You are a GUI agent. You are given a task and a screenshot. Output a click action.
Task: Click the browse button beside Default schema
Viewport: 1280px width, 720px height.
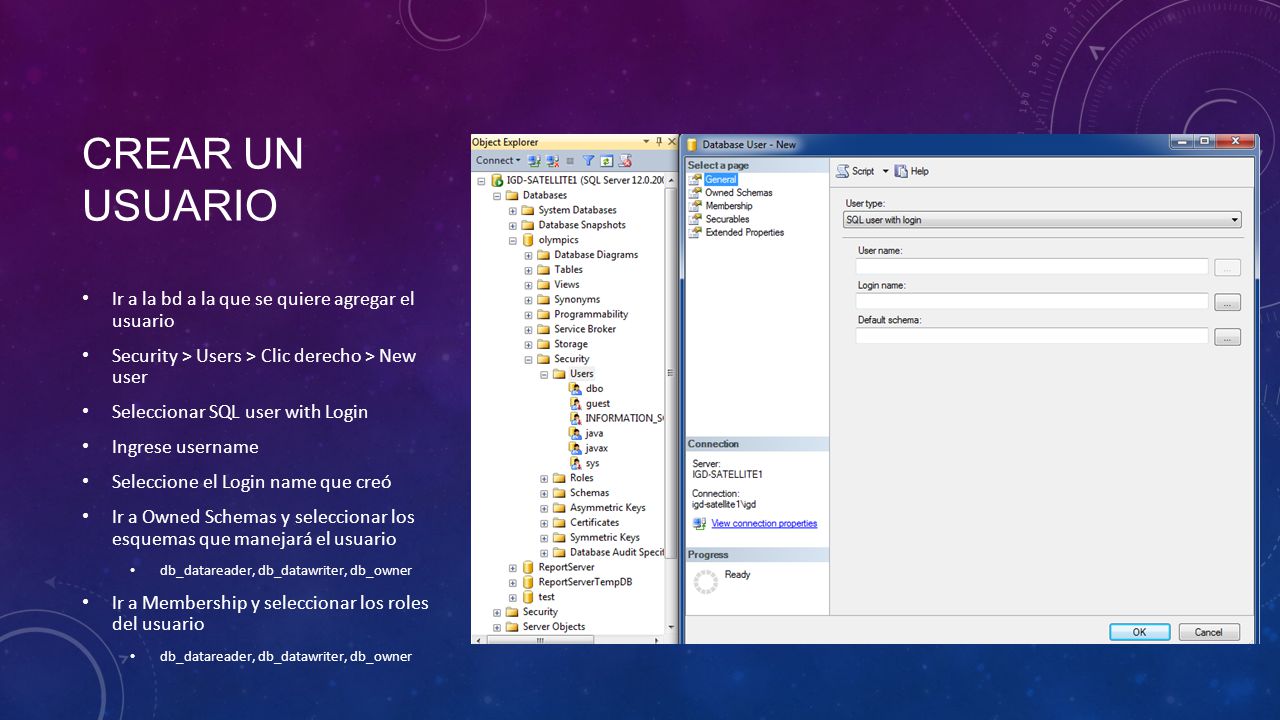tap(1227, 337)
